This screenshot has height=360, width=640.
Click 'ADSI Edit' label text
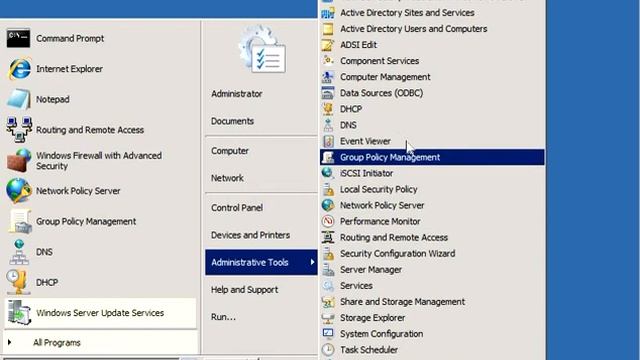358,45
